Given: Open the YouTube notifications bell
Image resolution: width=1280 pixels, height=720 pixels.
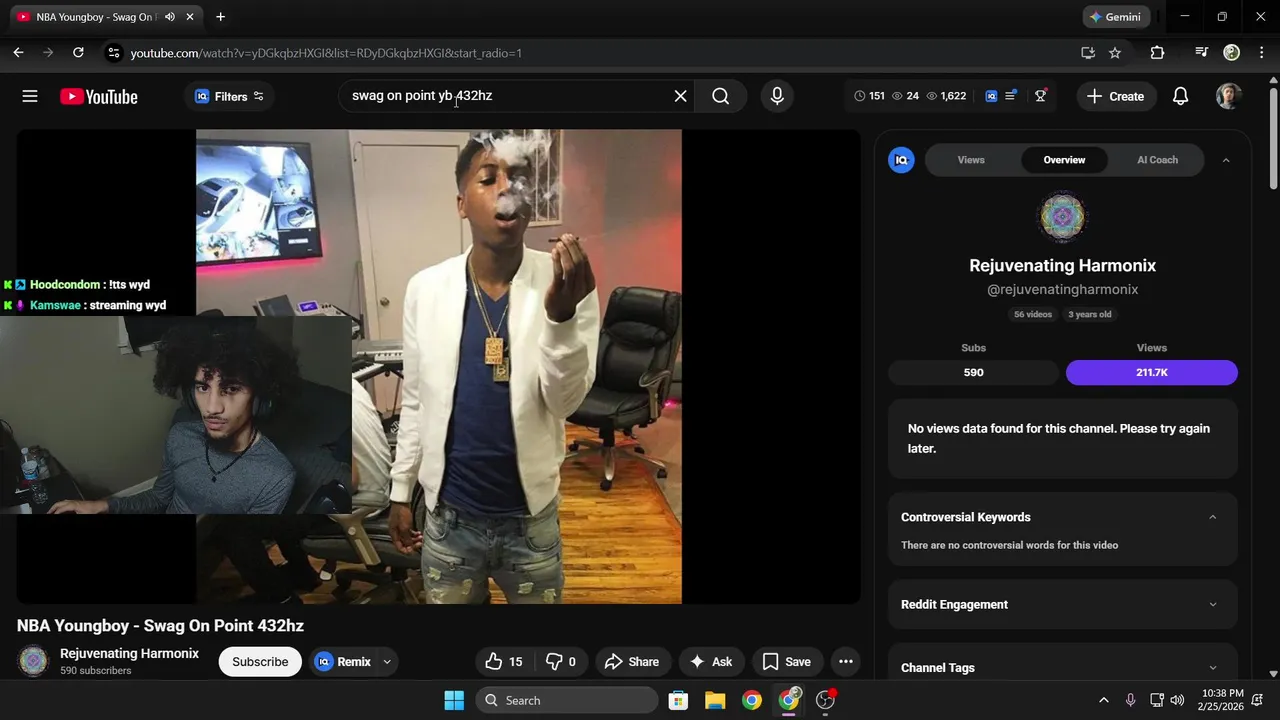Looking at the screenshot, I should [1180, 96].
